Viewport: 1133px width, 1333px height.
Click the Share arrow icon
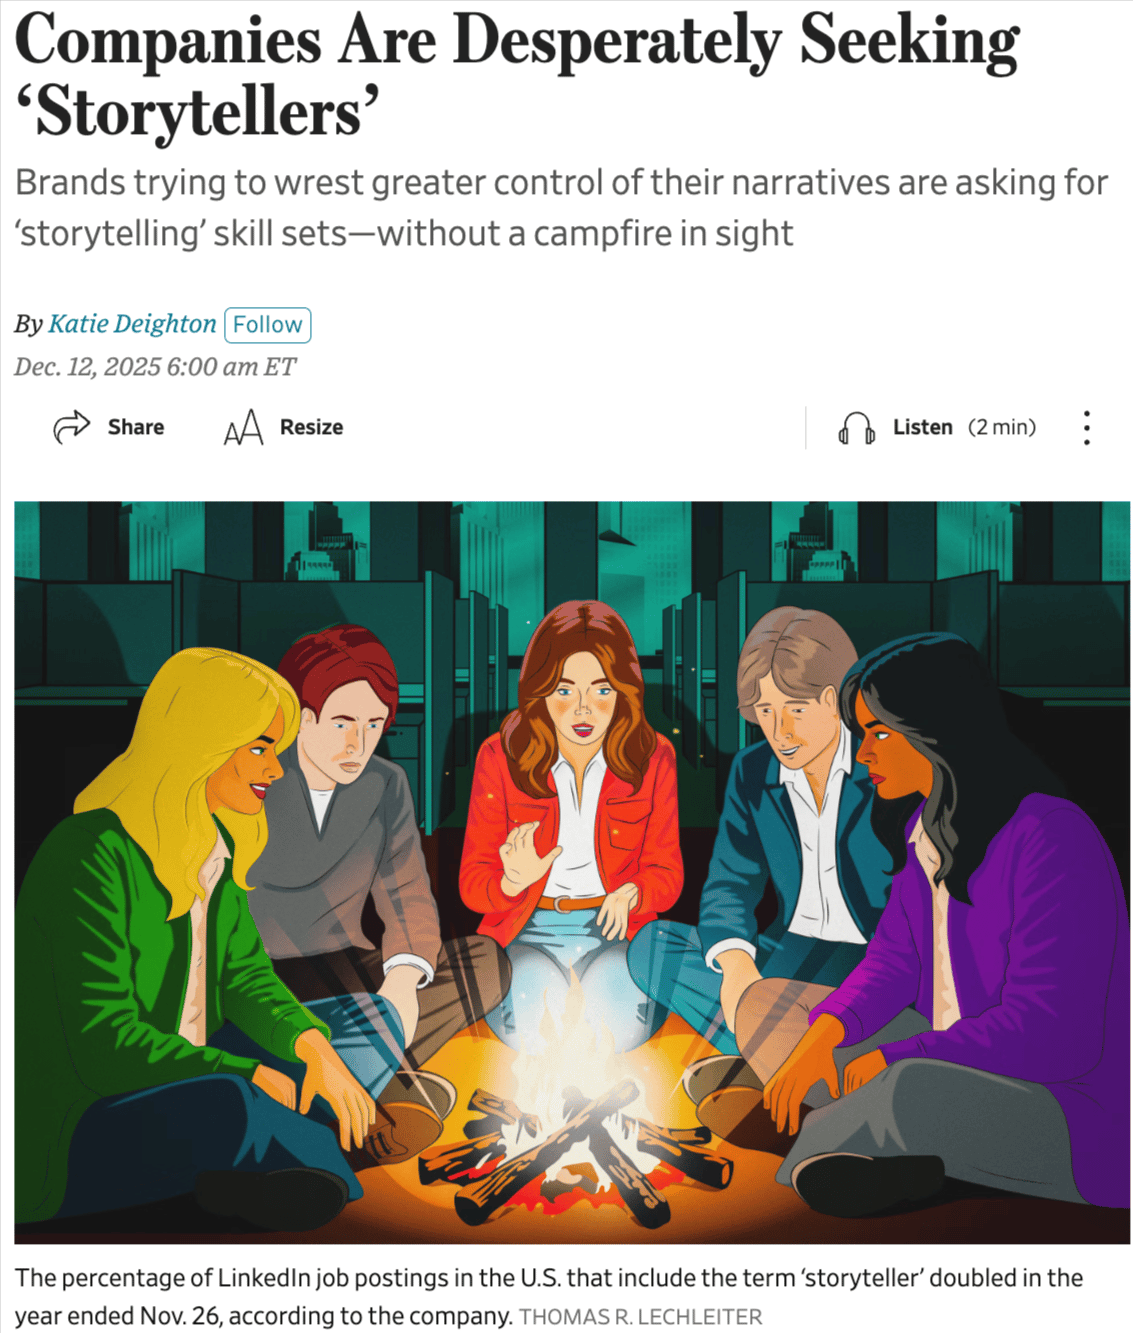click(x=71, y=427)
